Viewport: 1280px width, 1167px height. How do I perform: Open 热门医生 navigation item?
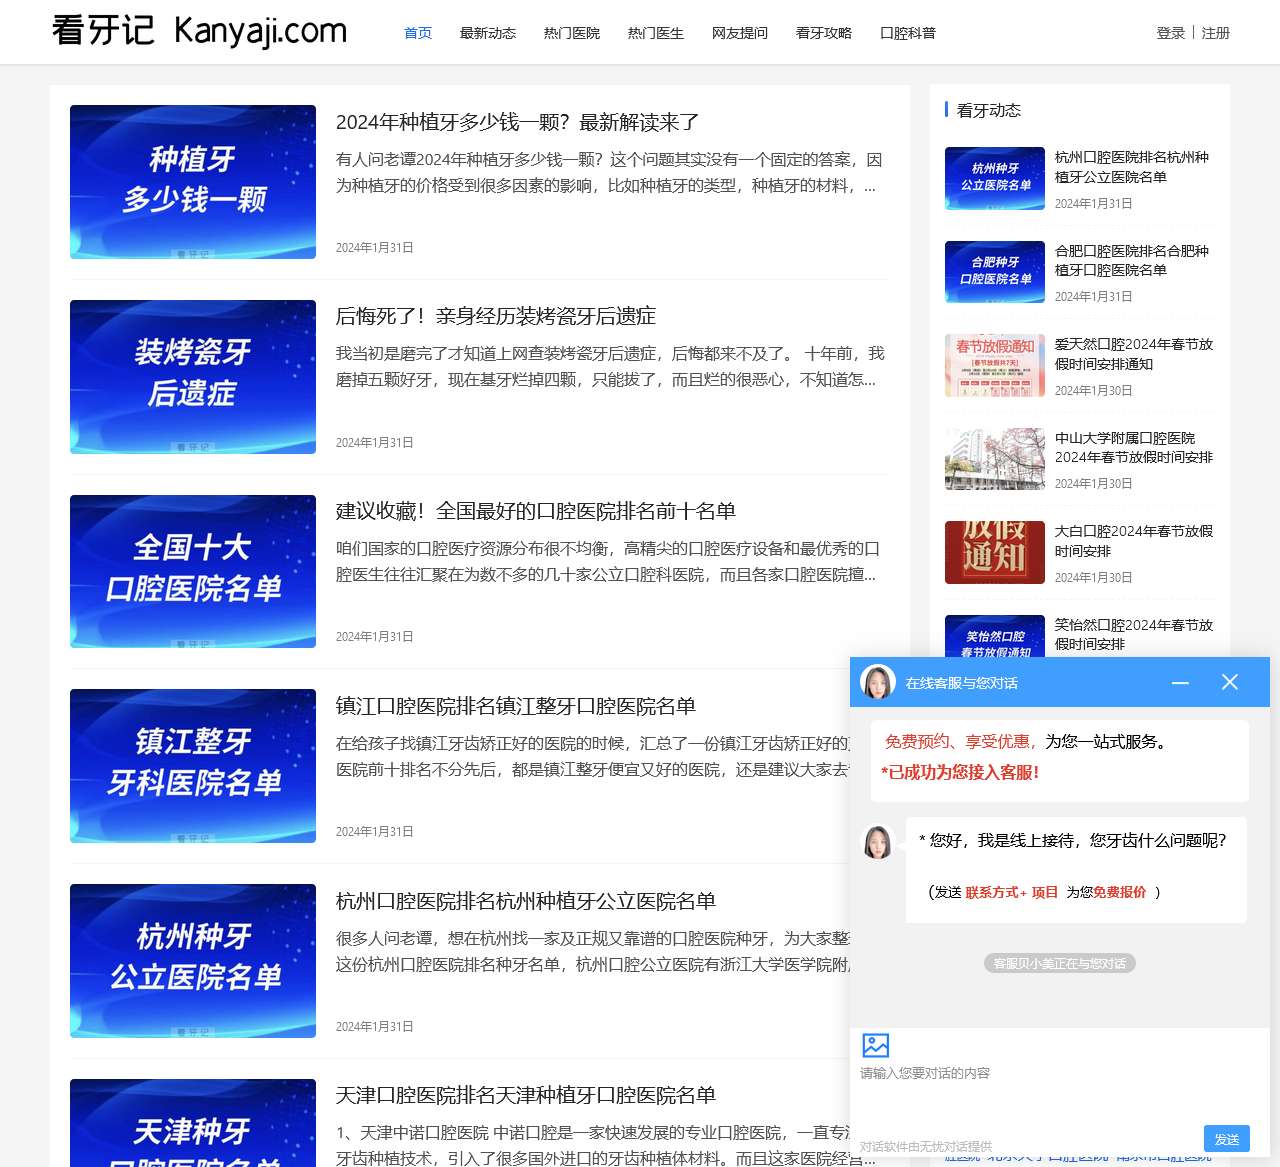click(656, 33)
